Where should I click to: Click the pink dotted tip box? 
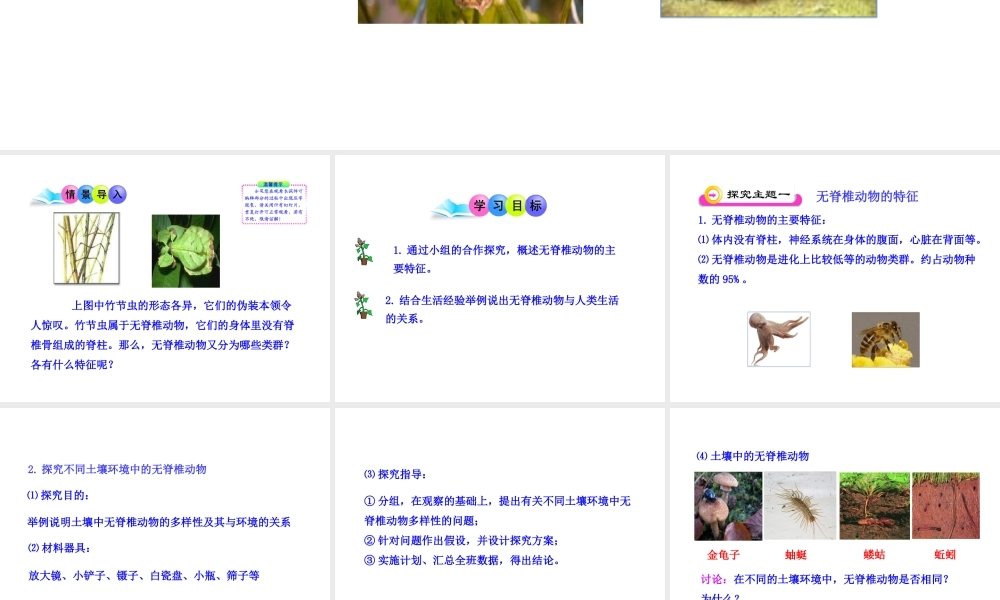(x=274, y=203)
